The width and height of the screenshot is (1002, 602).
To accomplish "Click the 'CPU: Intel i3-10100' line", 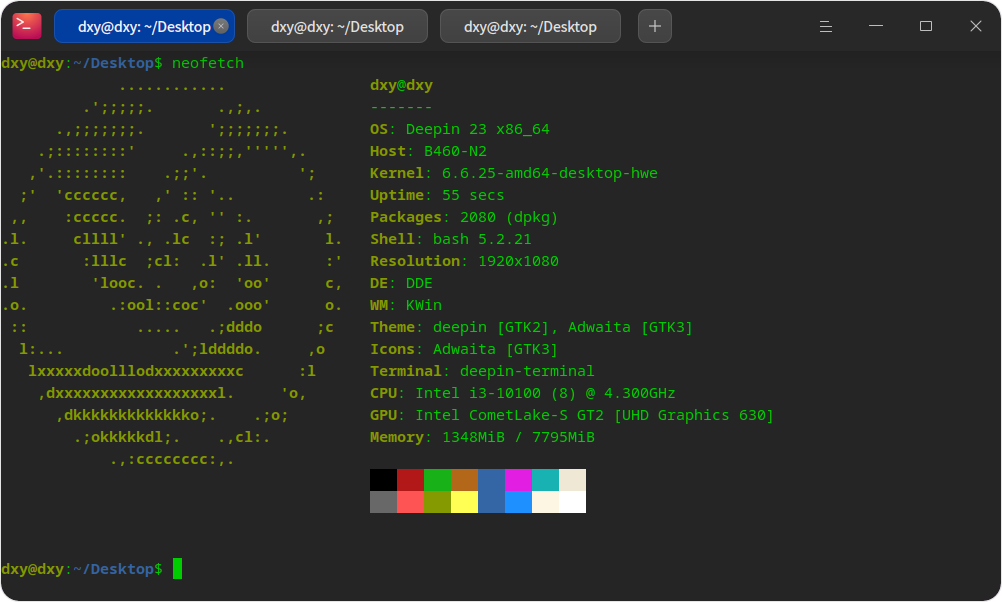I will click(x=523, y=393).
